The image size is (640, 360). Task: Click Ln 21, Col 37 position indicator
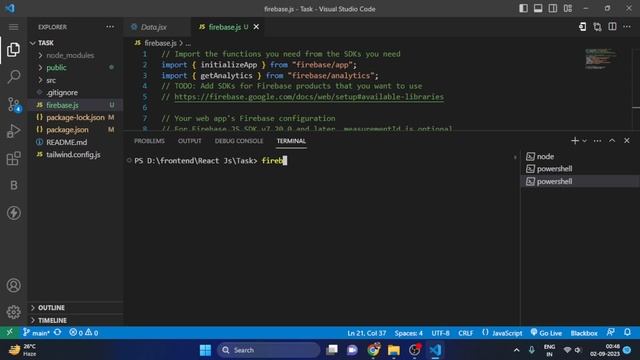367,333
